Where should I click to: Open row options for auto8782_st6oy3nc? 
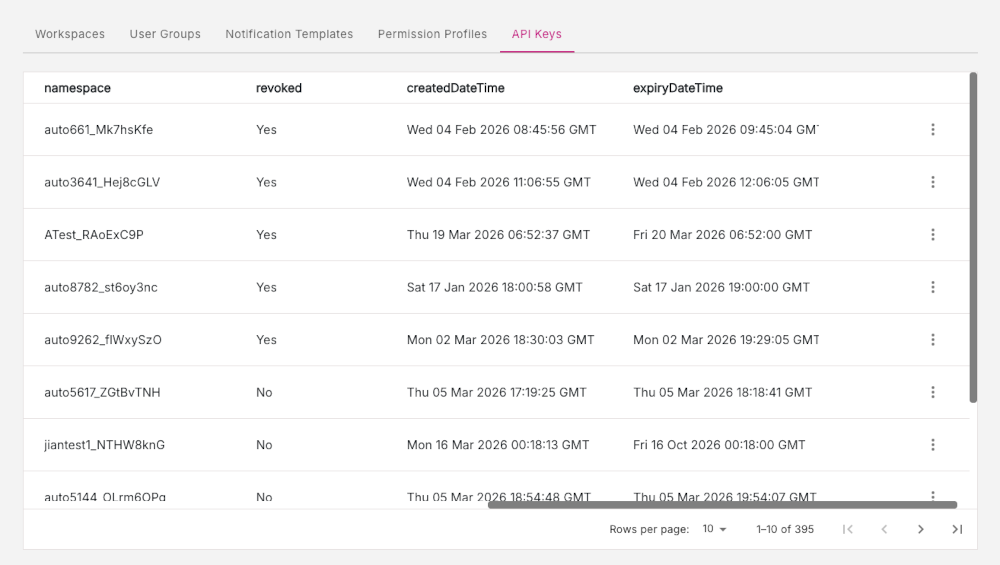[x=932, y=287]
